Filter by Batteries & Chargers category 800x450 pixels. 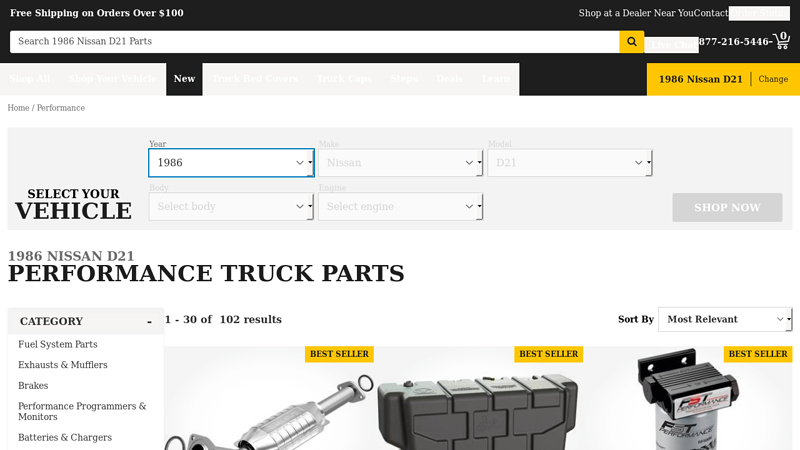pos(65,437)
